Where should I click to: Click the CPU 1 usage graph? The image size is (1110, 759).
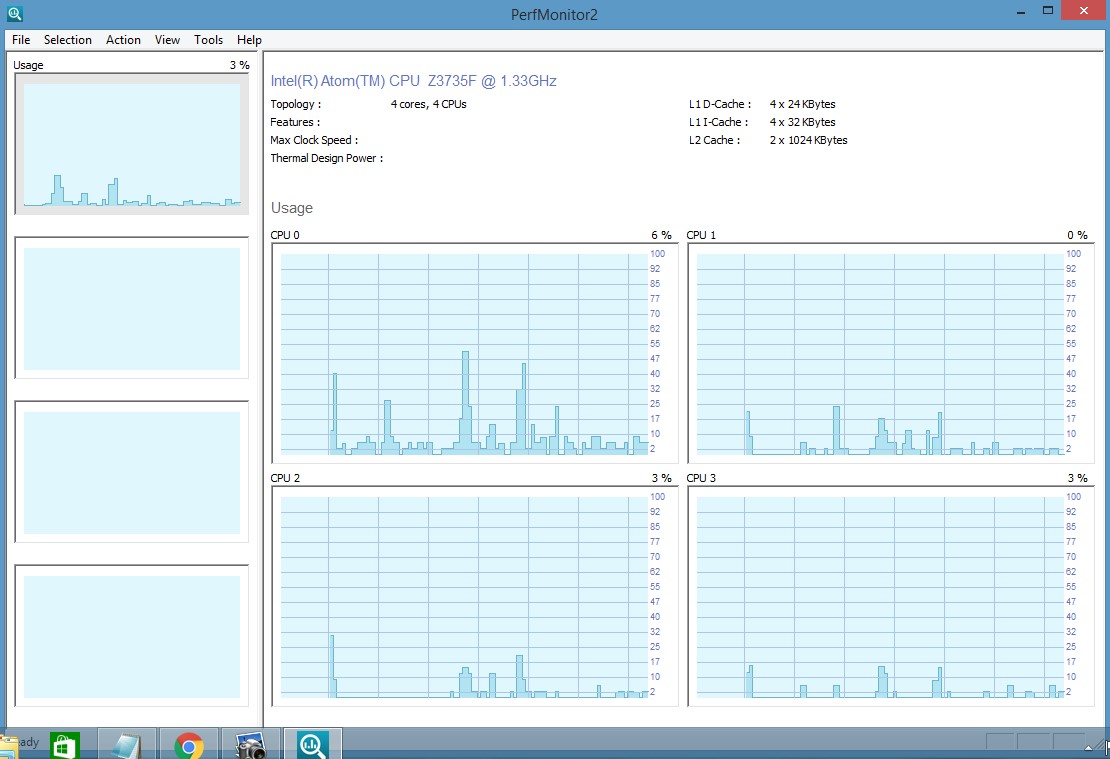(891, 353)
